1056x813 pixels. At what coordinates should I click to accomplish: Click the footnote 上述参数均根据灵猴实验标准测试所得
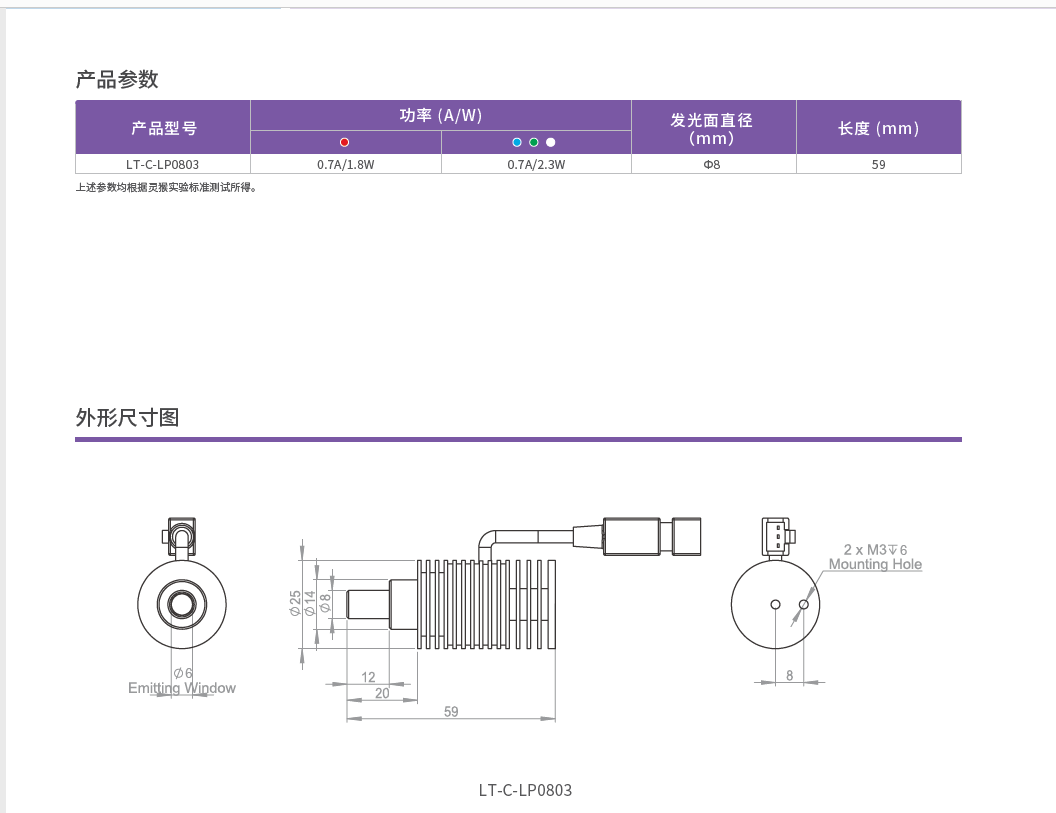[x=166, y=188]
